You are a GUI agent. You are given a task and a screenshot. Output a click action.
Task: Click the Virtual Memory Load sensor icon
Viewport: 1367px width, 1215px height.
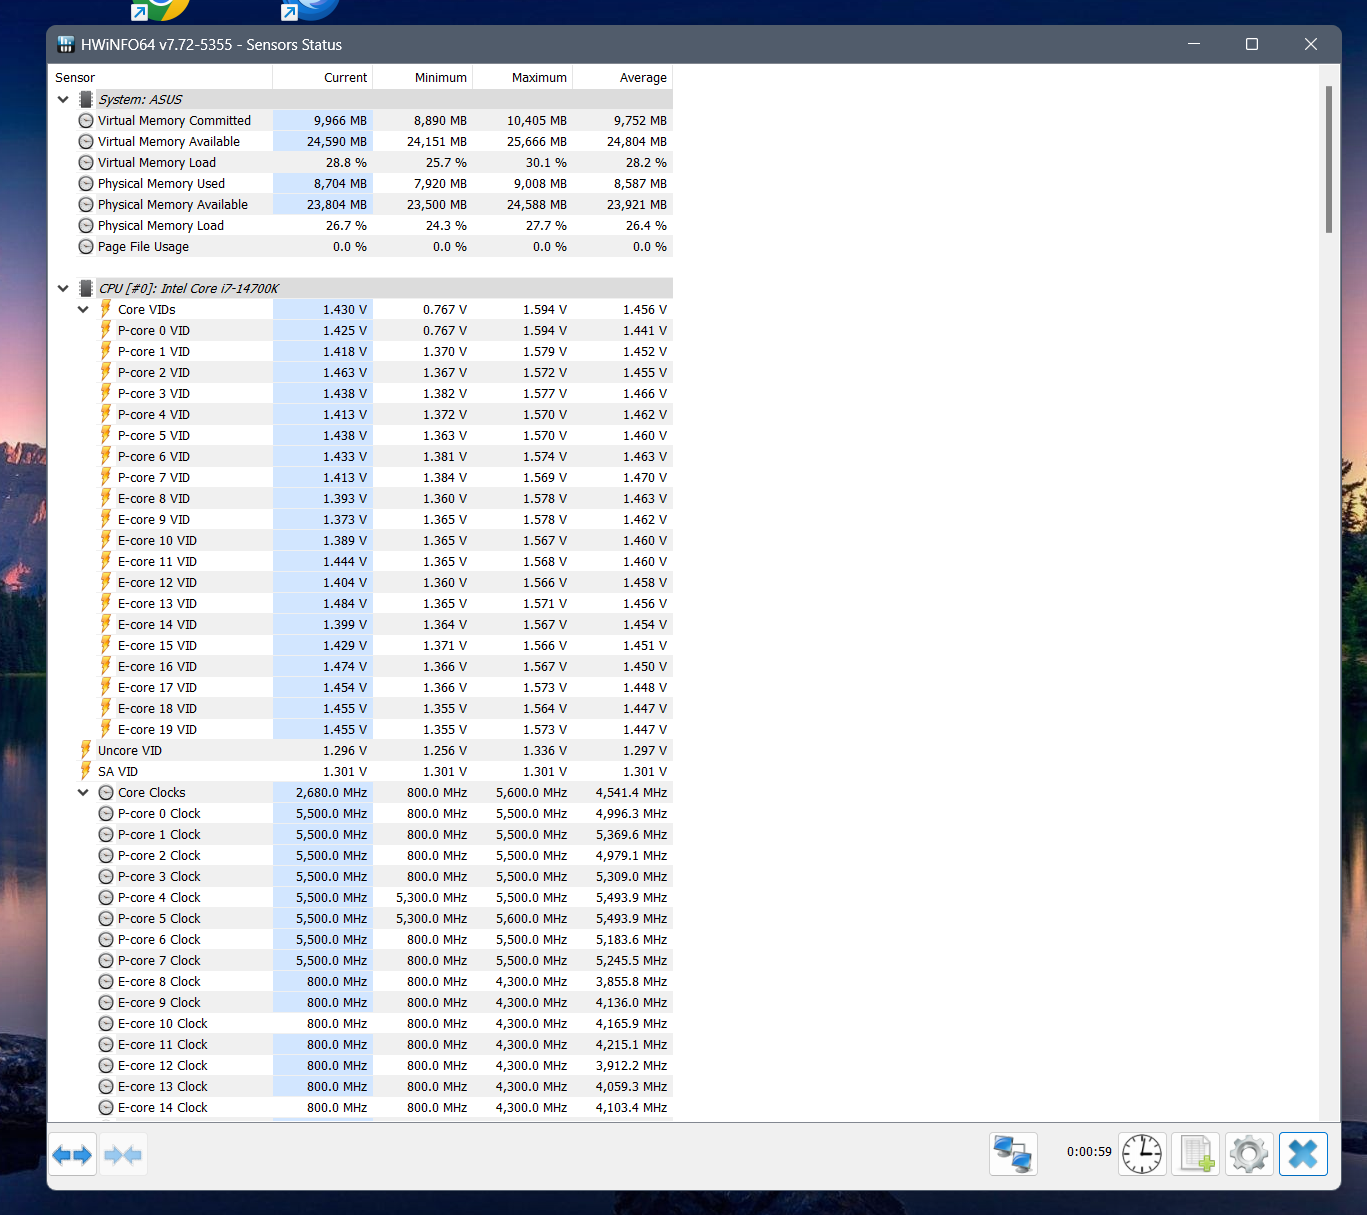[x=86, y=162]
